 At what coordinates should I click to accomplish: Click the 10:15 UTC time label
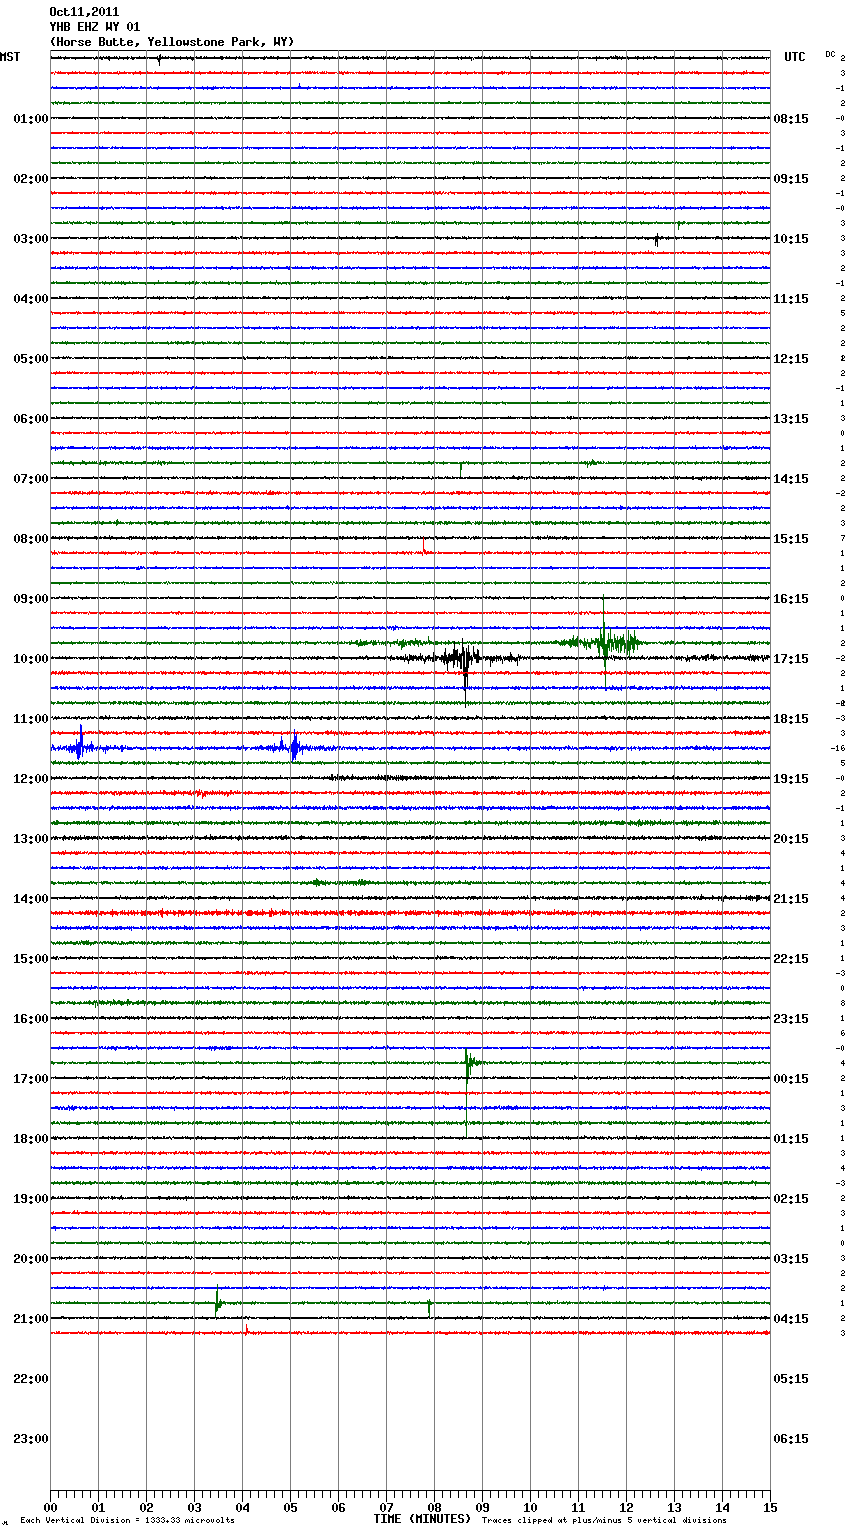click(x=791, y=239)
